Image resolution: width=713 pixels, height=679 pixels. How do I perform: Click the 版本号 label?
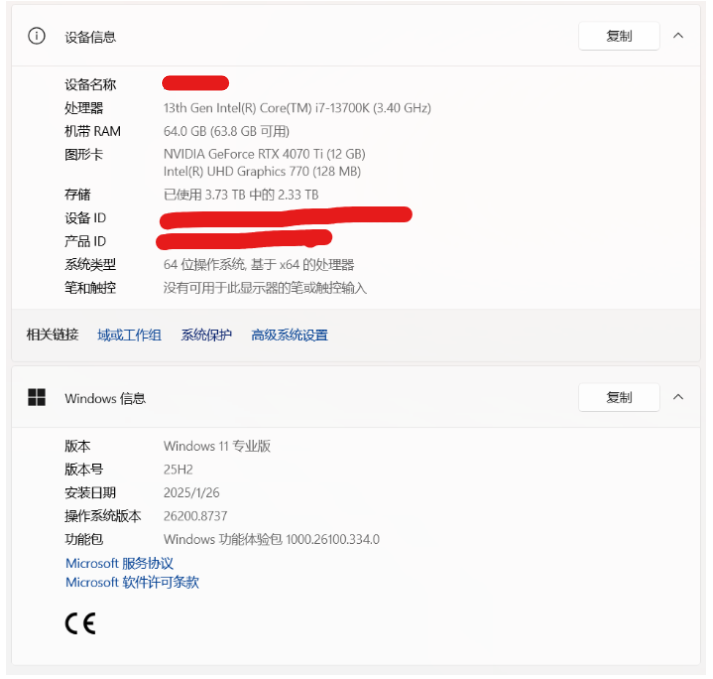[84, 469]
